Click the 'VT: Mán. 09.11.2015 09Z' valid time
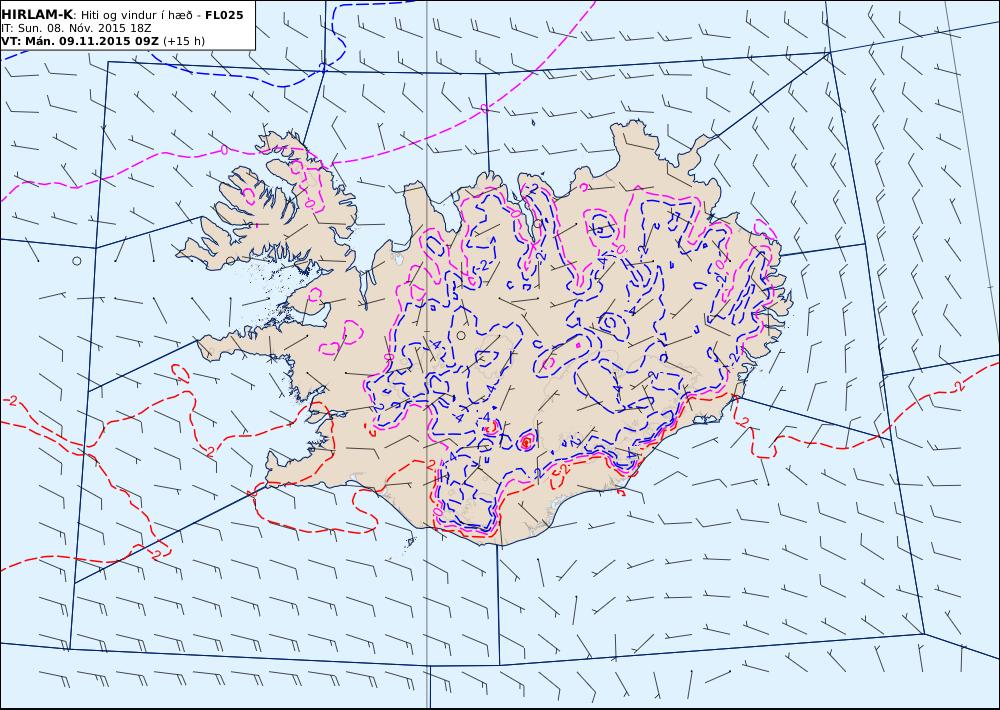1000x710 pixels. coord(80,41)
